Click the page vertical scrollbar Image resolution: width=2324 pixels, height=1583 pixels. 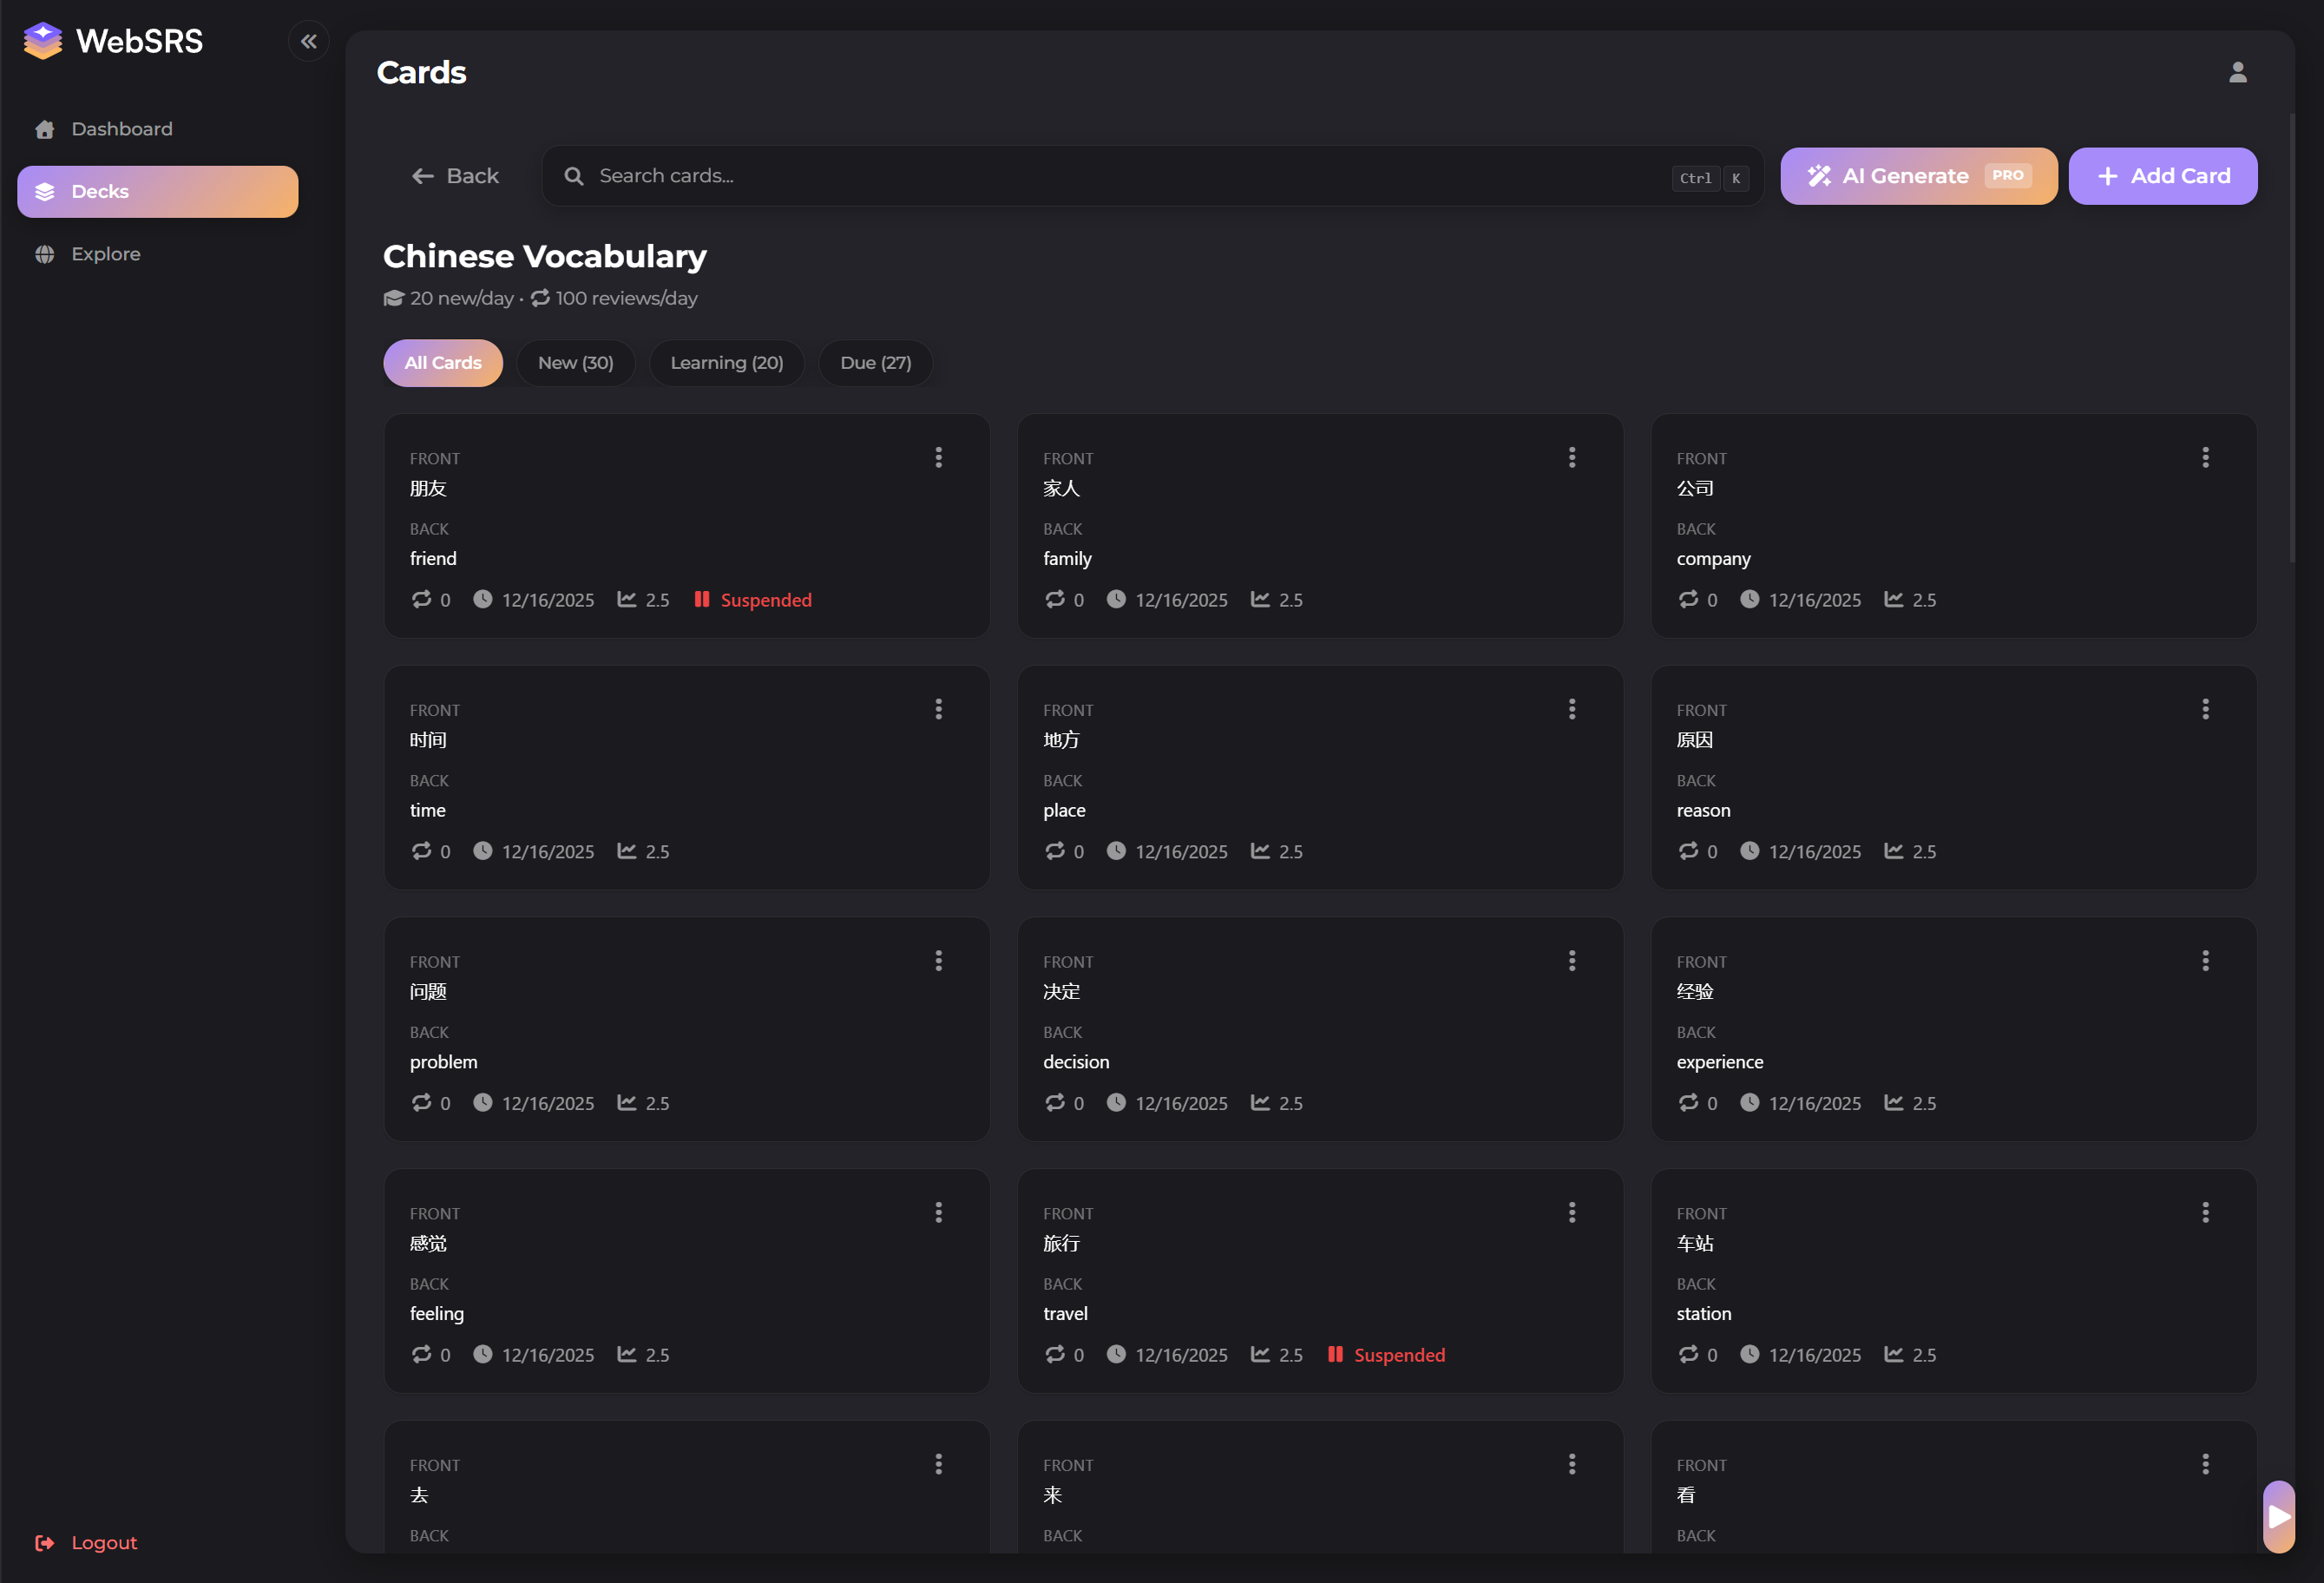[2292, 338]
